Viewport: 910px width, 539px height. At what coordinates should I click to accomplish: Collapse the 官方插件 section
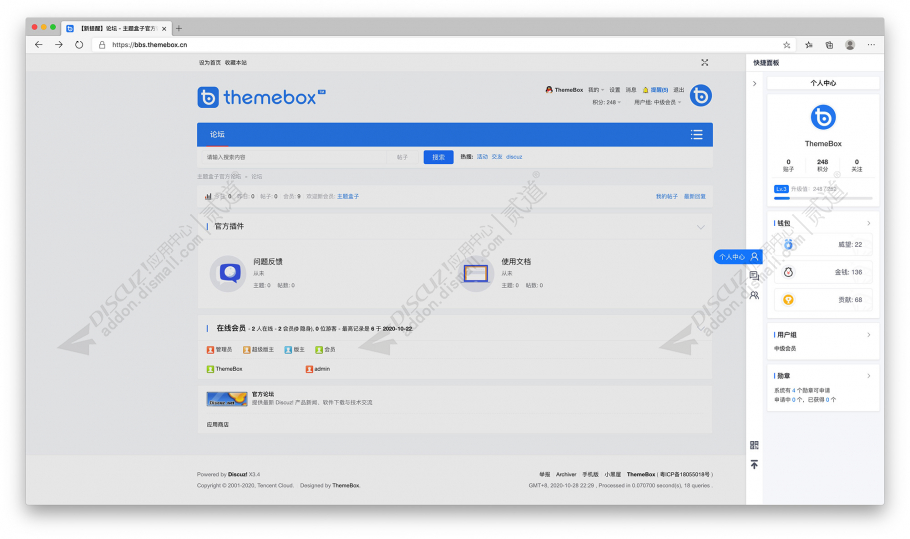click(700, 227)
